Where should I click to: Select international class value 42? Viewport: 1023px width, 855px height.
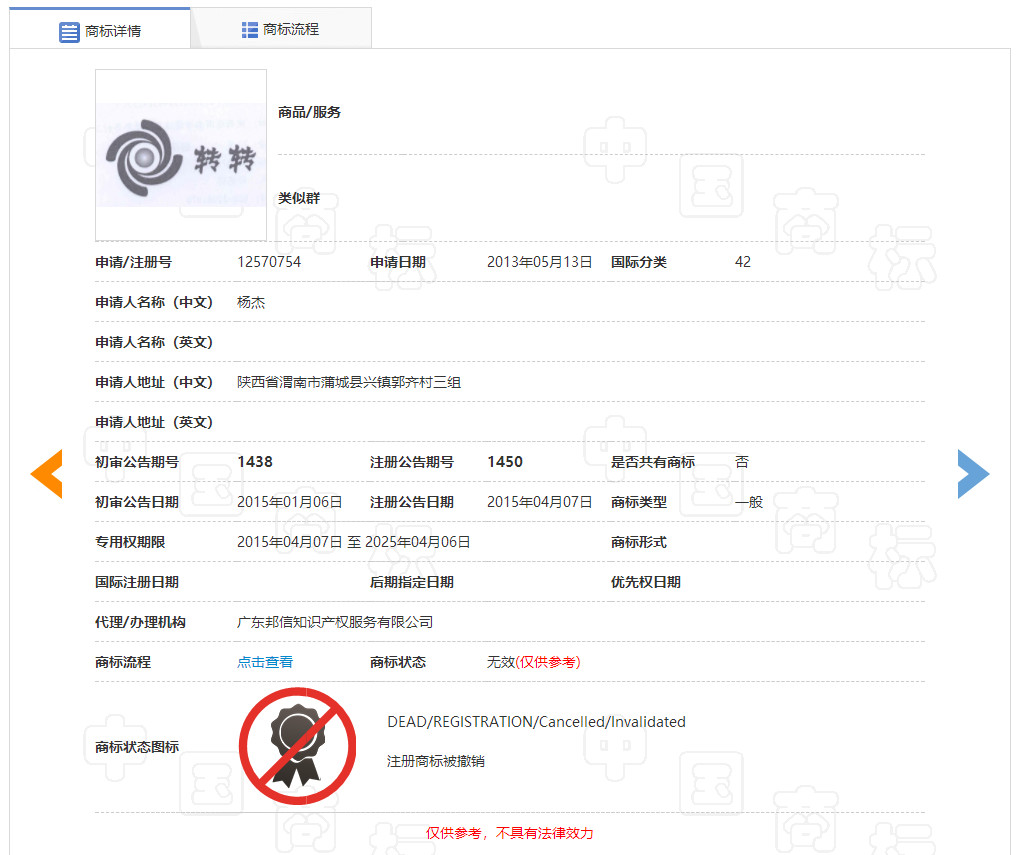coord(742,262)
